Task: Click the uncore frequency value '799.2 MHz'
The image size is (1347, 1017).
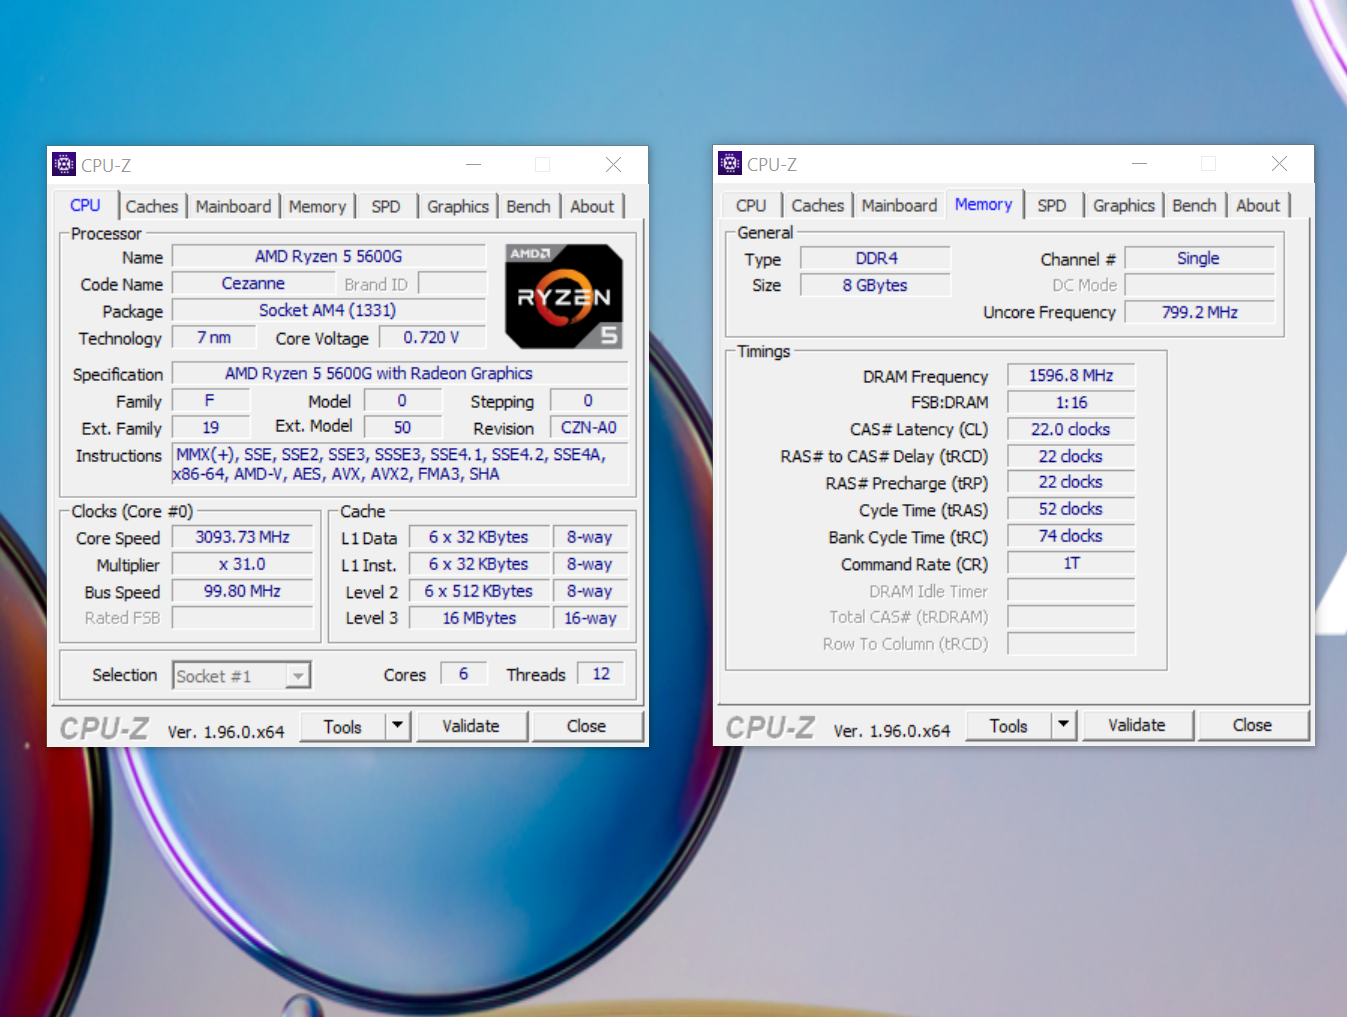Action: pyautogui.click(x=1199, y=313)
